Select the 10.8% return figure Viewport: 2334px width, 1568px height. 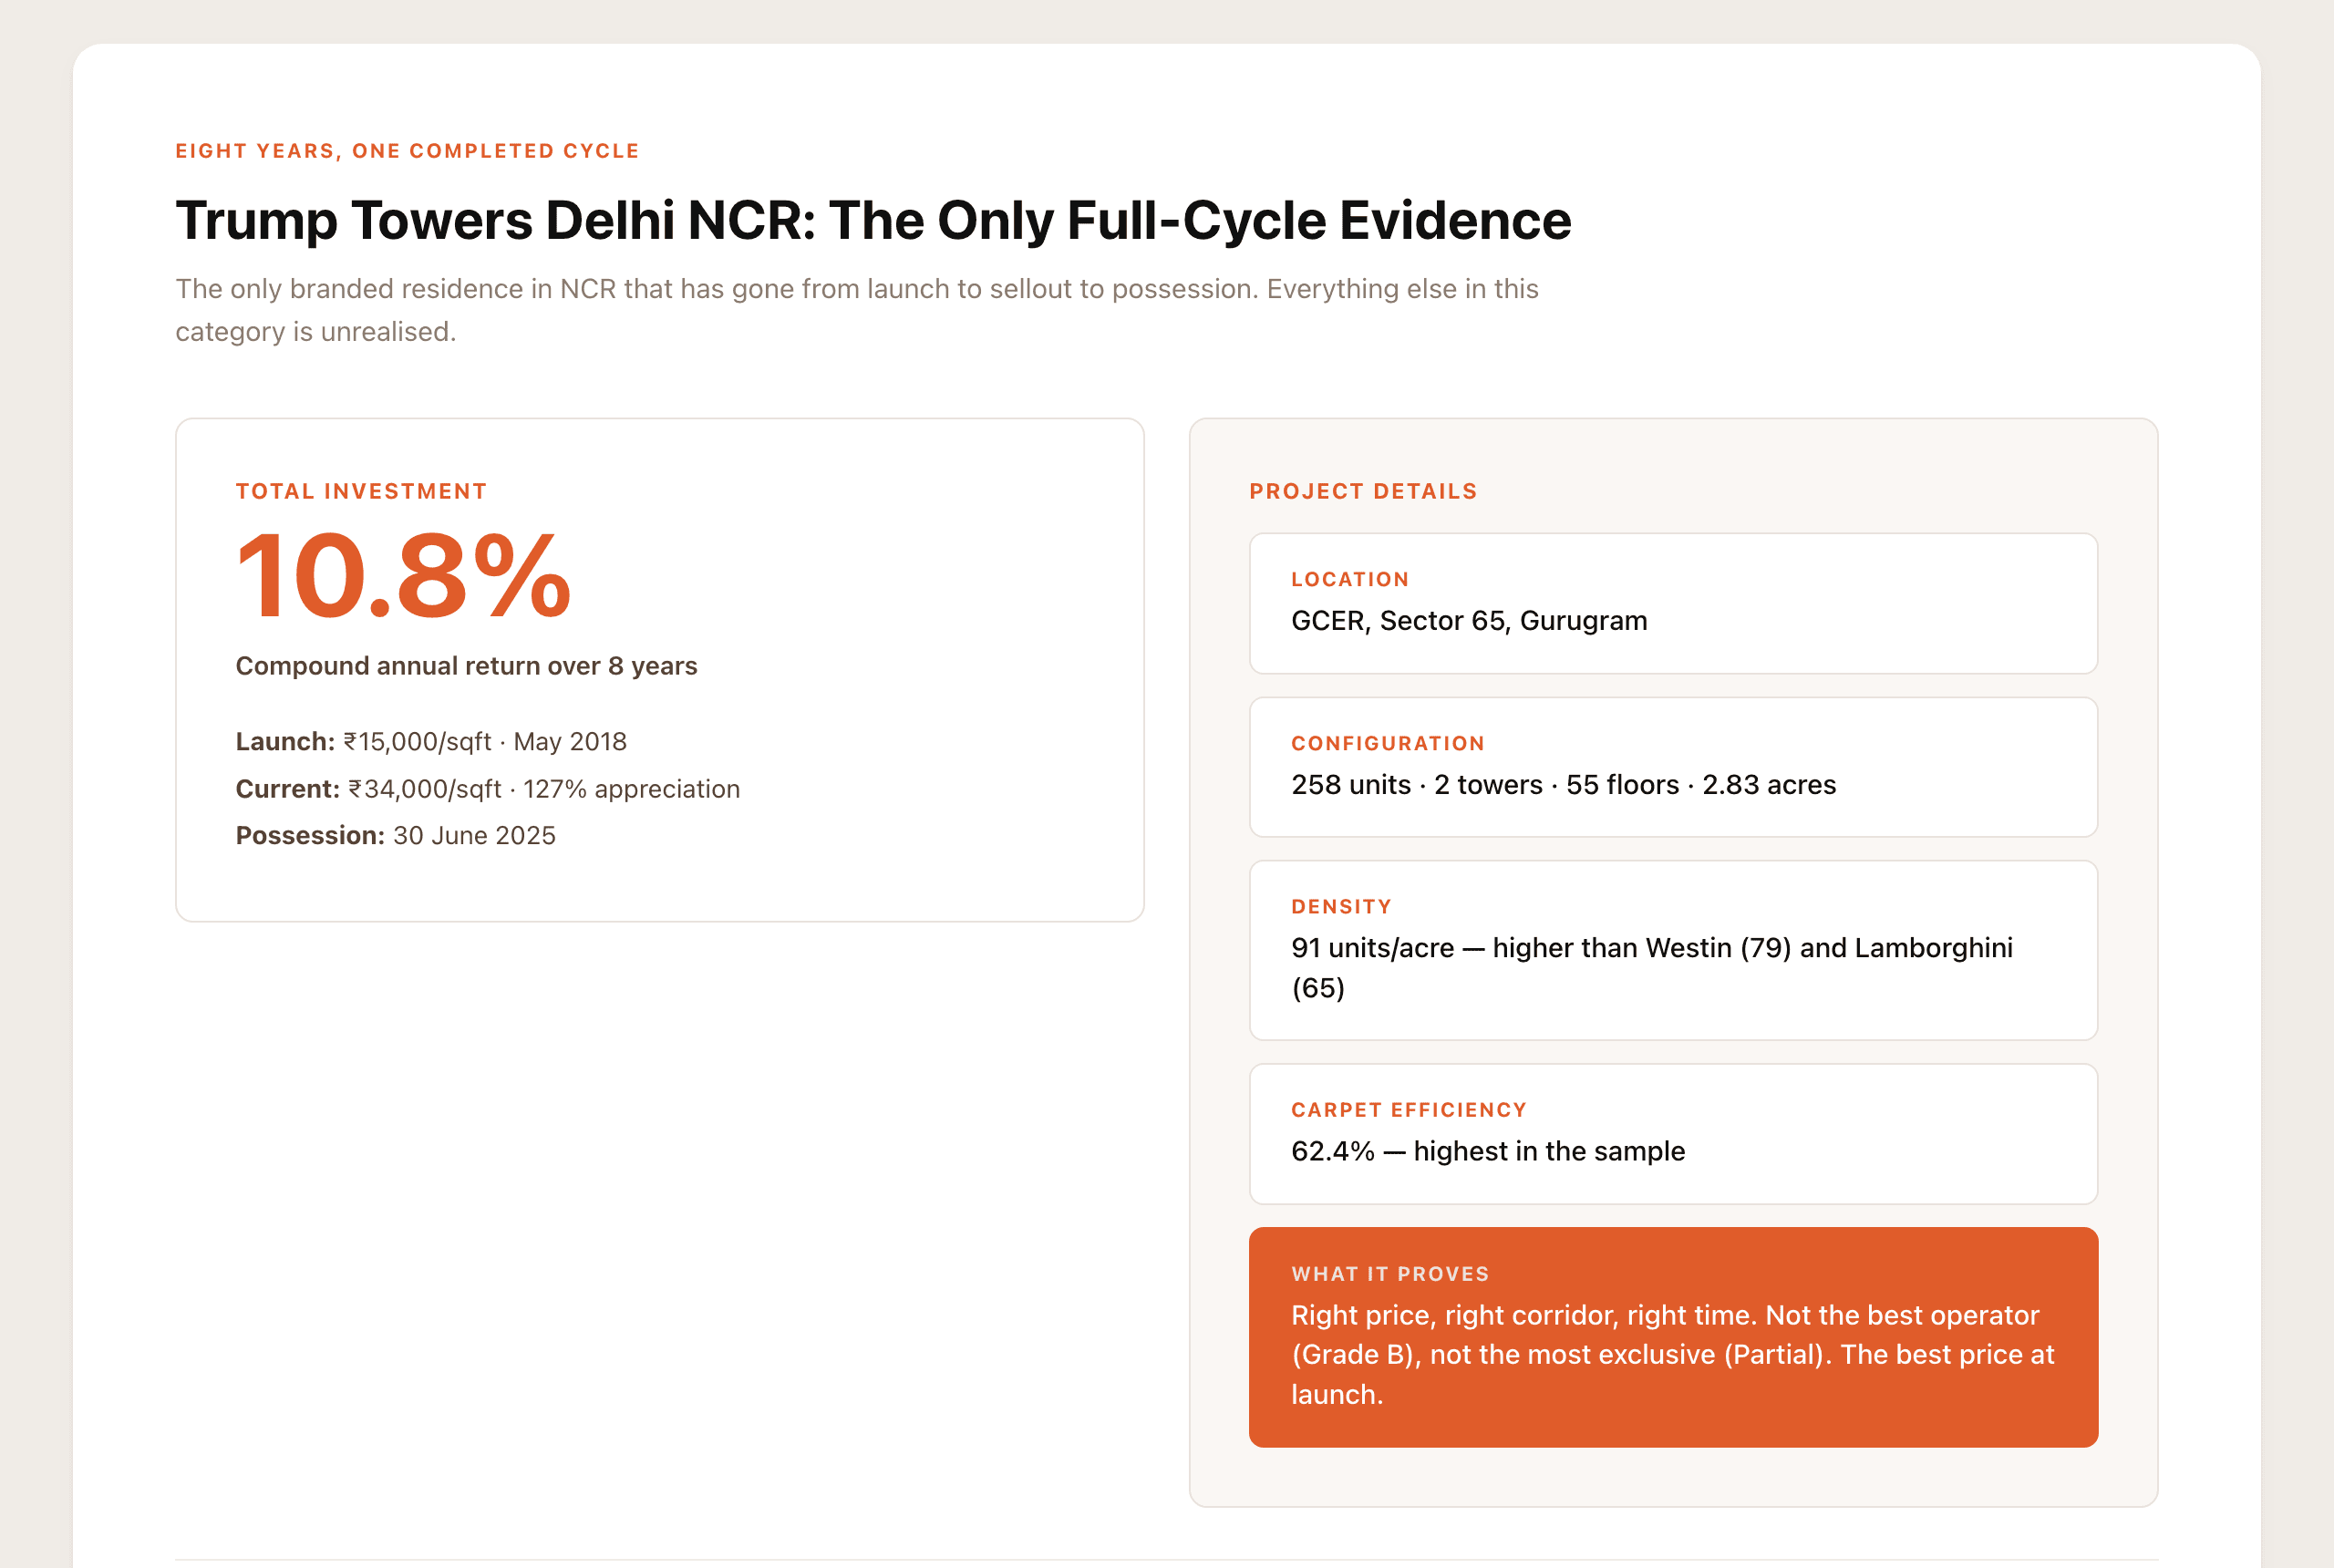click(403, 577)
